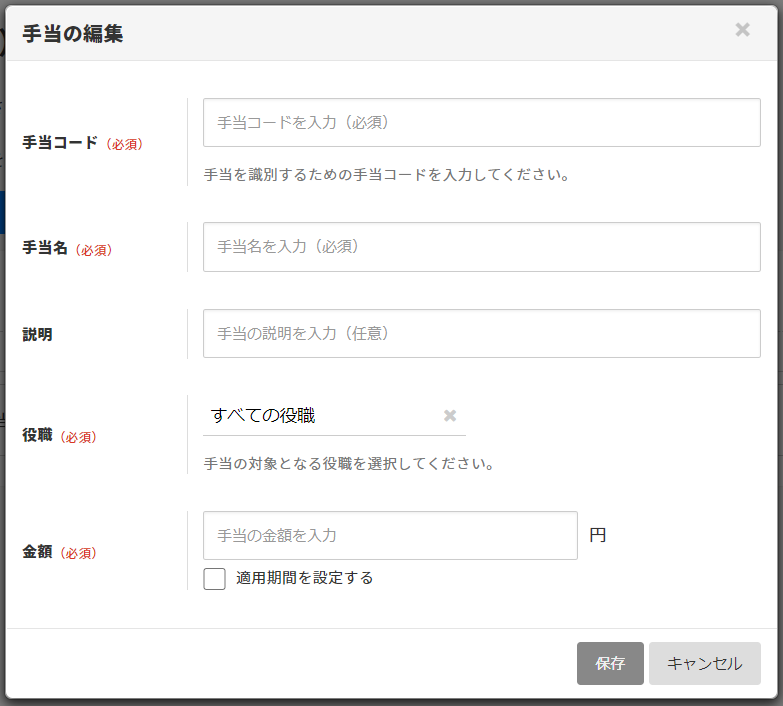
Task: Close the 手当の編集 dialog with the X icon
Action: click(x=742, y=30)
